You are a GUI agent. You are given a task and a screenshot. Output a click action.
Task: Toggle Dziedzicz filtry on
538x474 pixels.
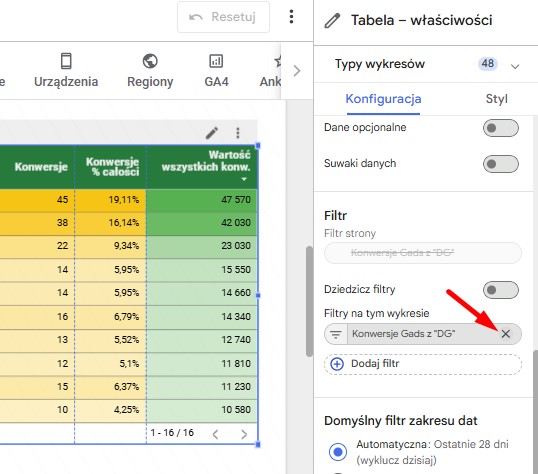click(501, 290)
